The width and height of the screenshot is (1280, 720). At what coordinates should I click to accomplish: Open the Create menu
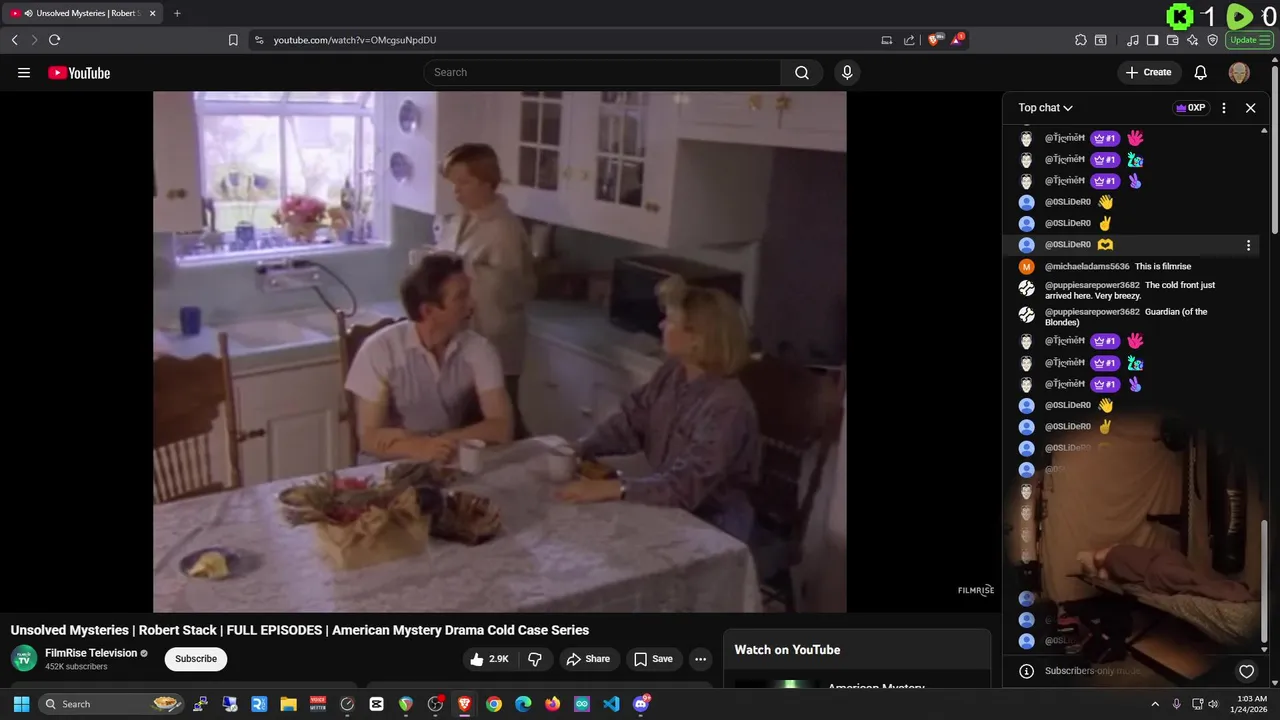pos(1149,72)
